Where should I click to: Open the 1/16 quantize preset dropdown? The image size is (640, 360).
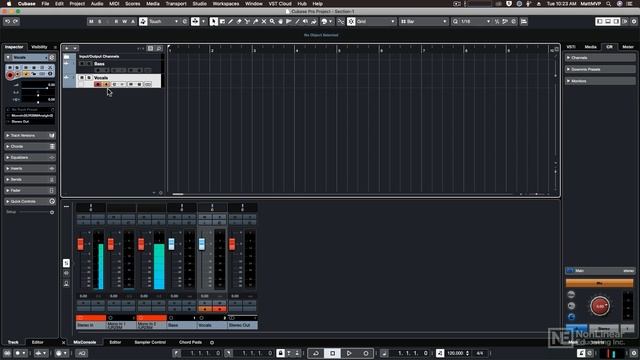click(x=471, y=21)
